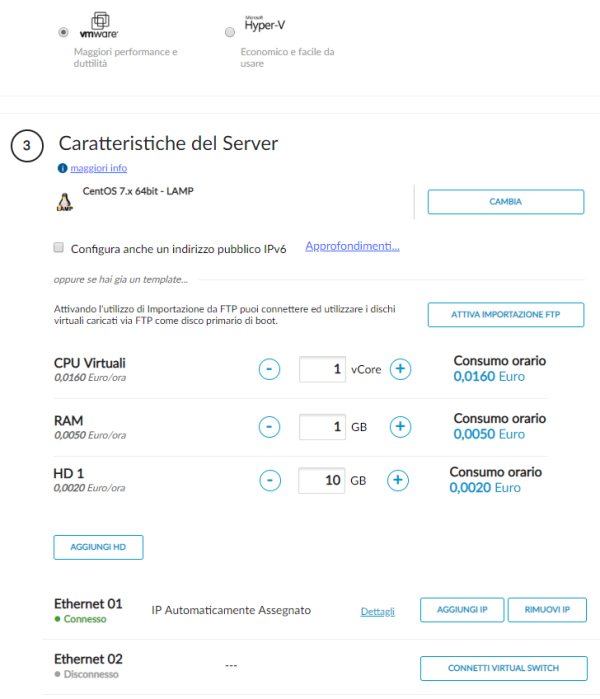Open the maggiori info link

click(x=99, y=168)
